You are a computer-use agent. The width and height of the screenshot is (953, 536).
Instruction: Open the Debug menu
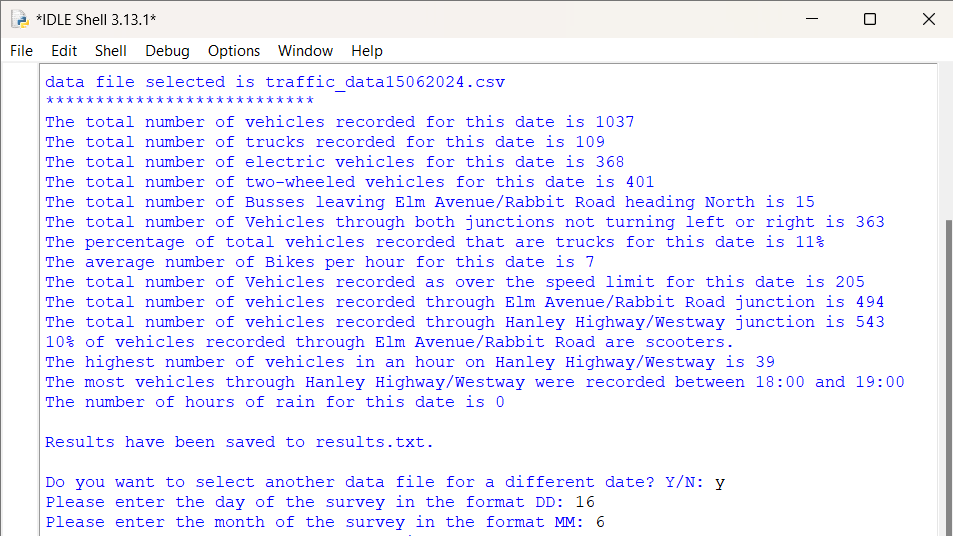coord(167,51)
